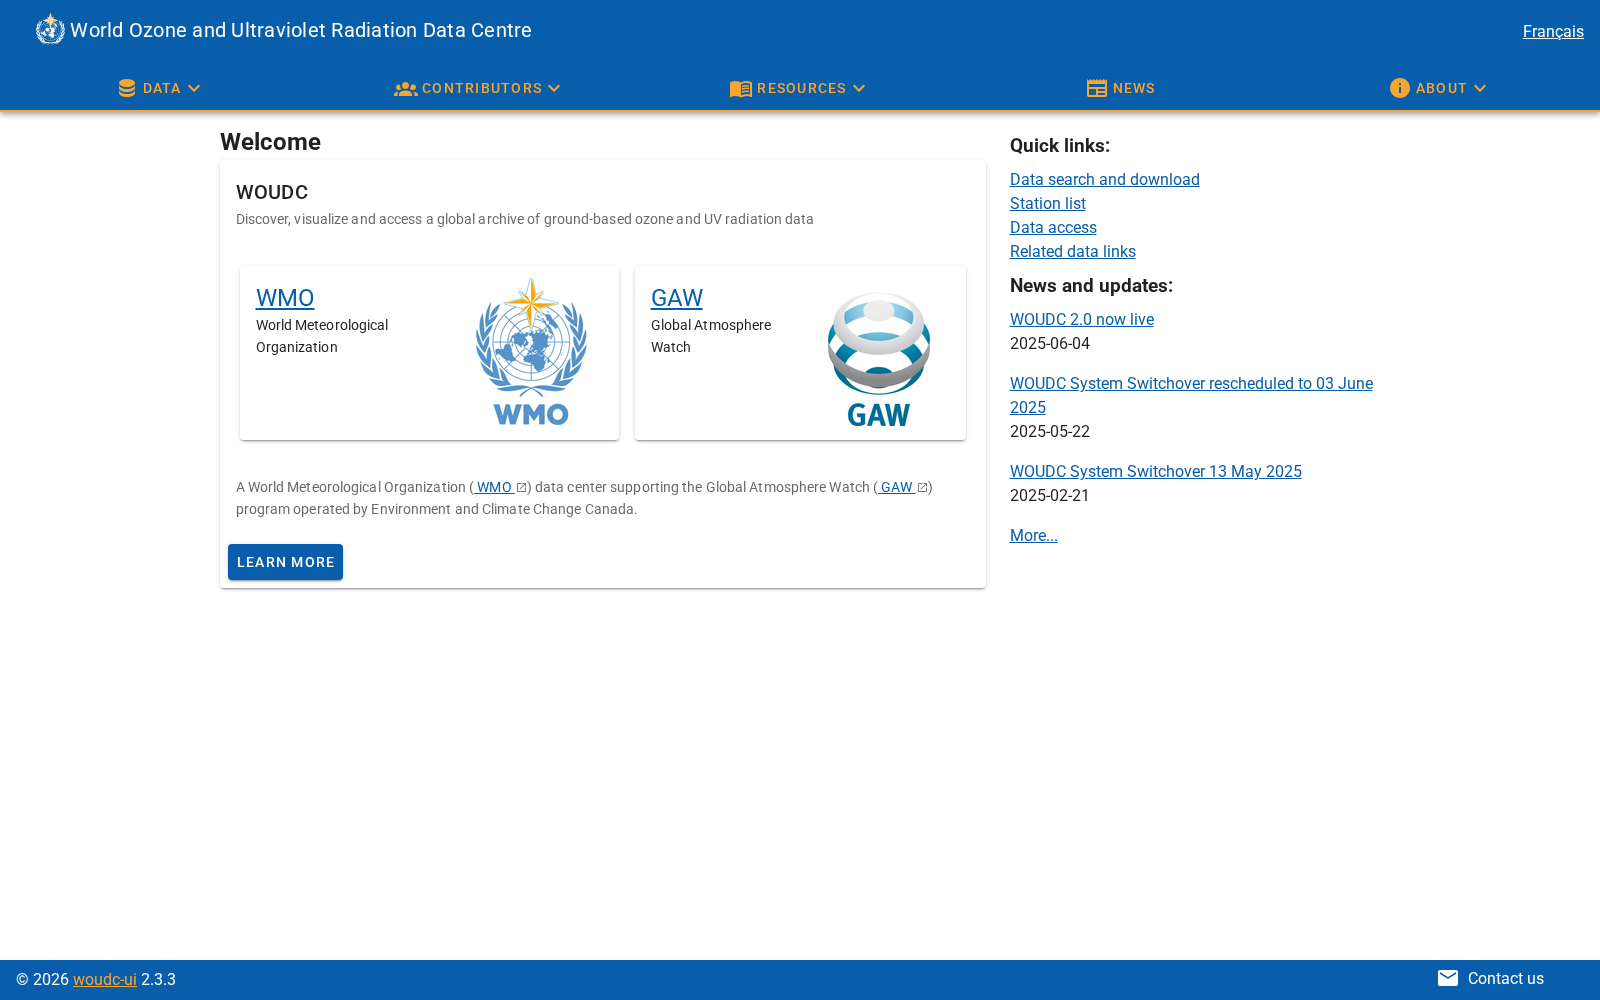This screenshot has width=1600, height=1000.
Task: Click the GAW logo image in the card
Action: (x=879, y=359)
